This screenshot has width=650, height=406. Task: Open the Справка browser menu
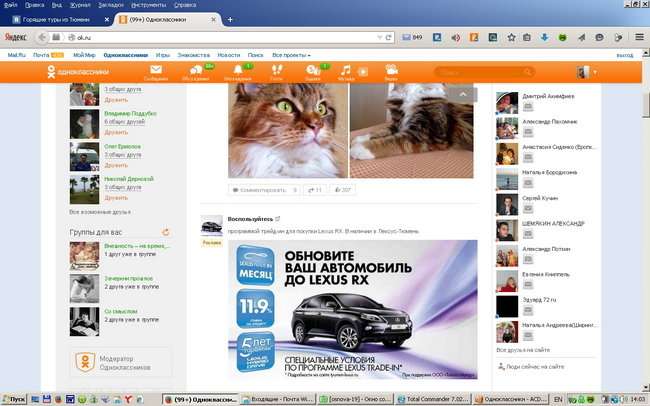click(x=185, y=5)
